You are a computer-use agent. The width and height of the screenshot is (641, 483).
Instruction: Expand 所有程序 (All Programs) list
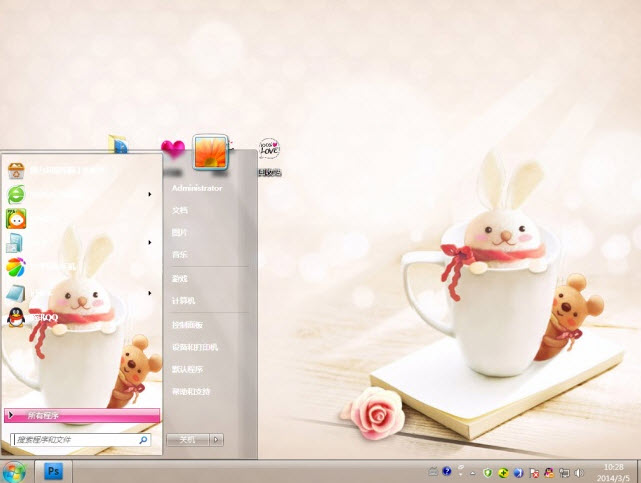[x=82, y=414]
